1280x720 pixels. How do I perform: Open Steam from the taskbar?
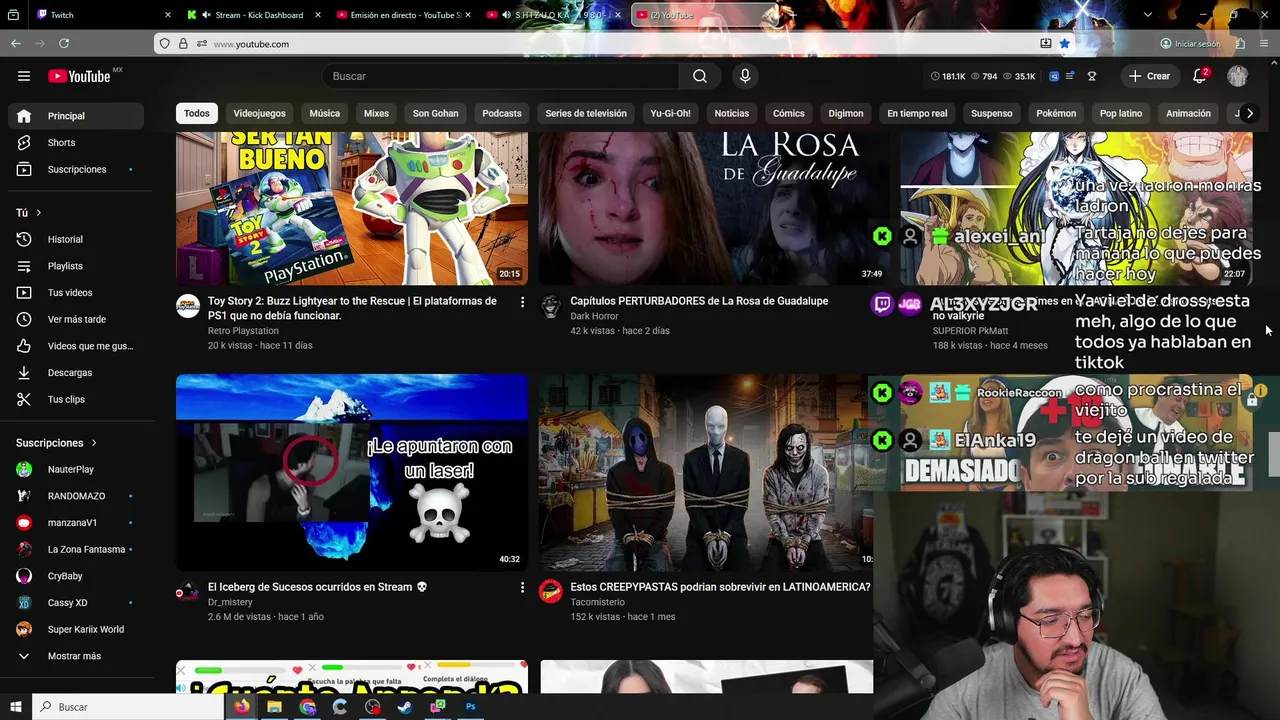(405, 707)
